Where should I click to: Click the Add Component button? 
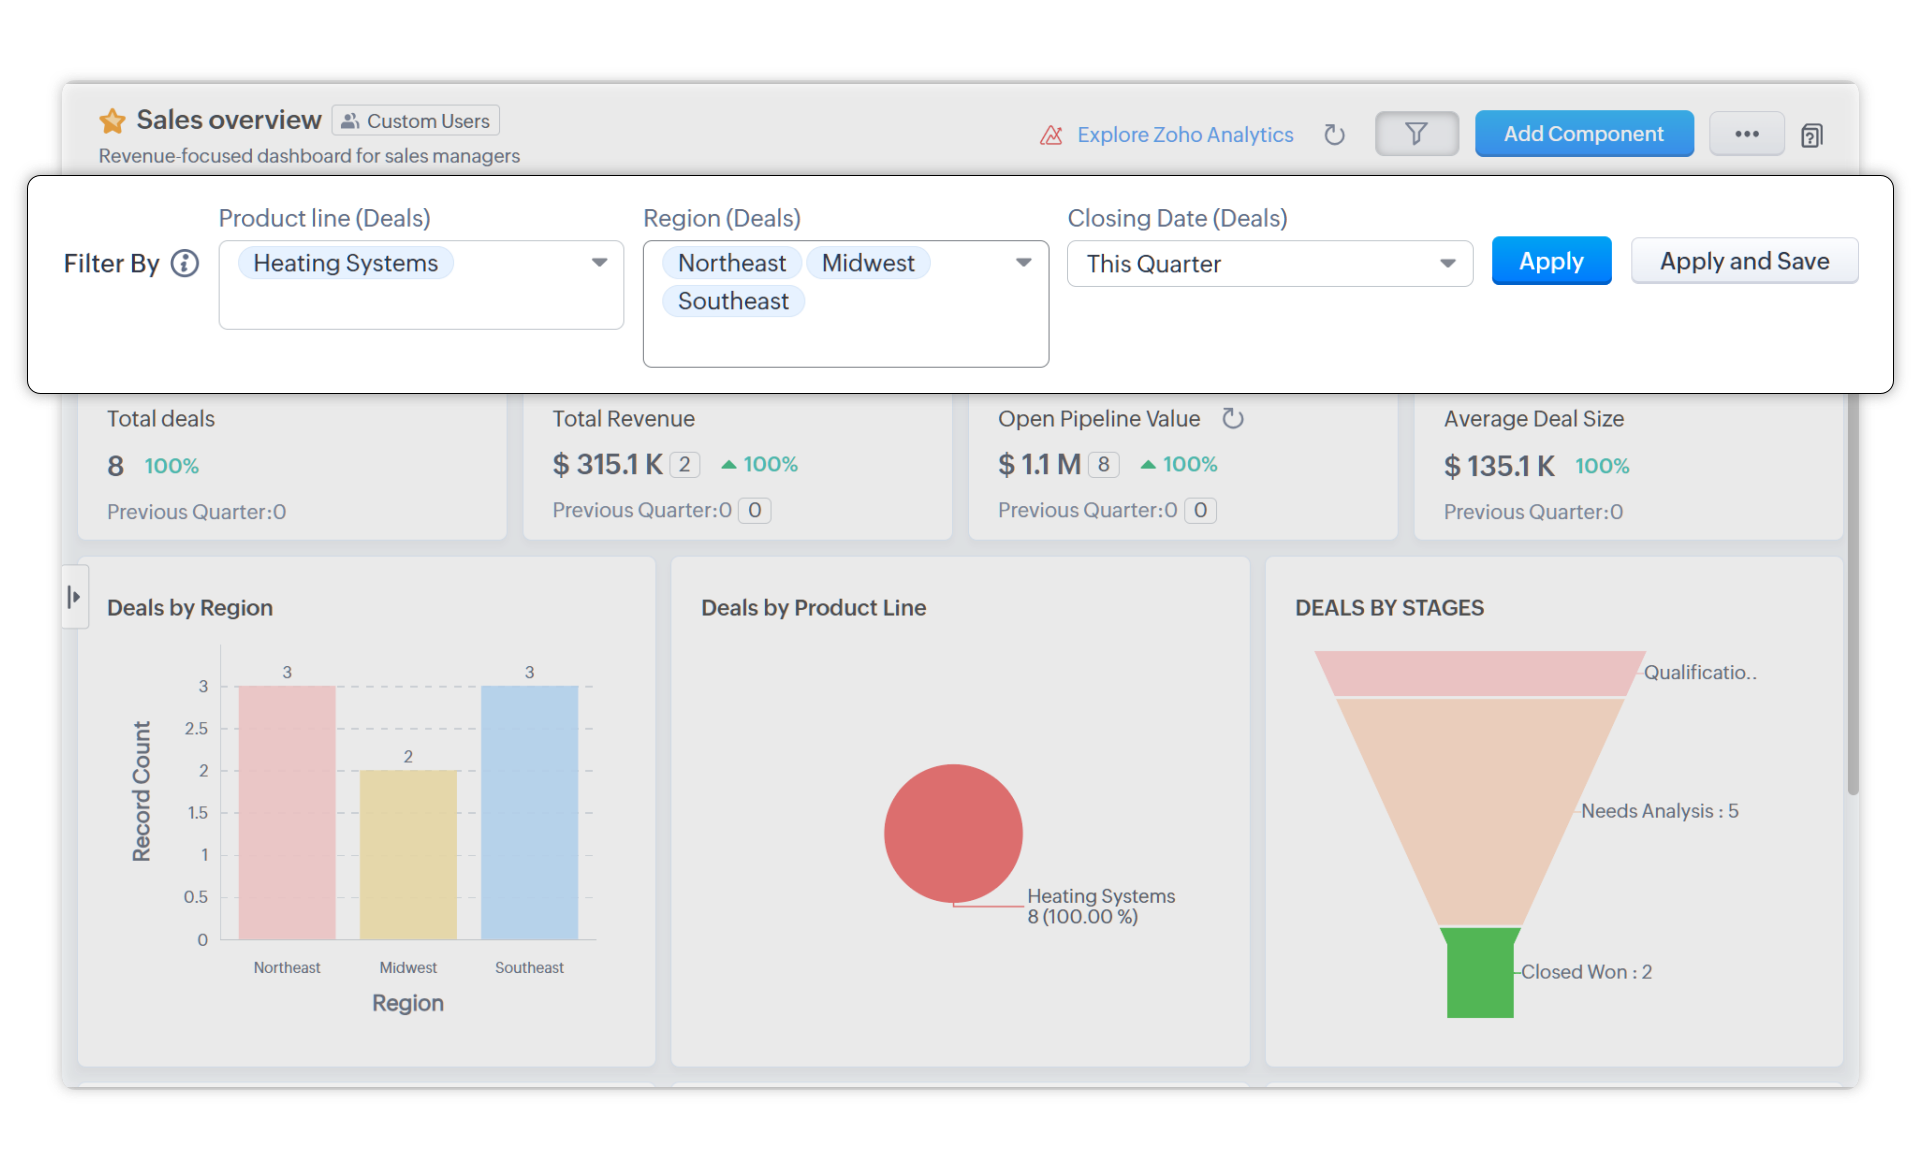(1583, 134)
